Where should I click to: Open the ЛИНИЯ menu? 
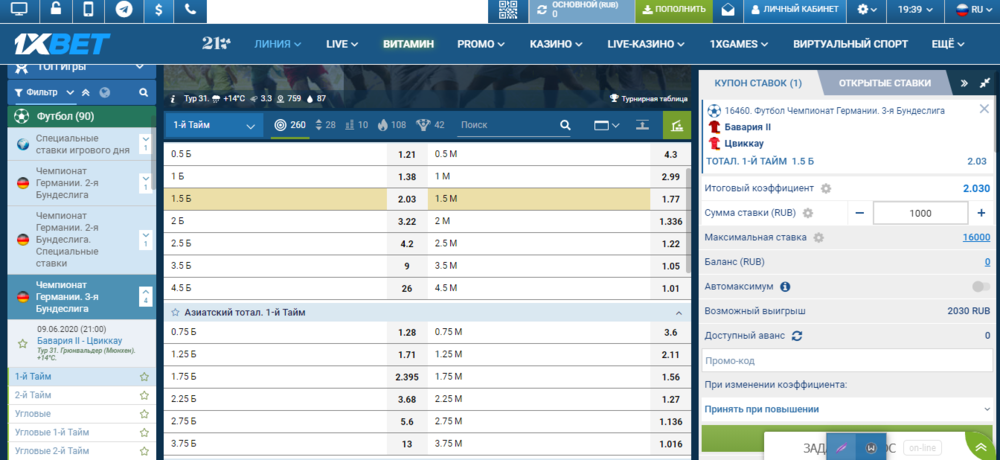point(277,44)
